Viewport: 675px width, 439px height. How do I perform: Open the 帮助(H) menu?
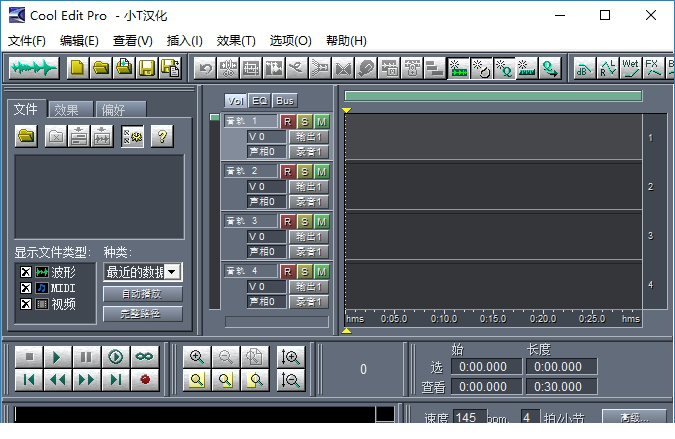coord(346,41)
